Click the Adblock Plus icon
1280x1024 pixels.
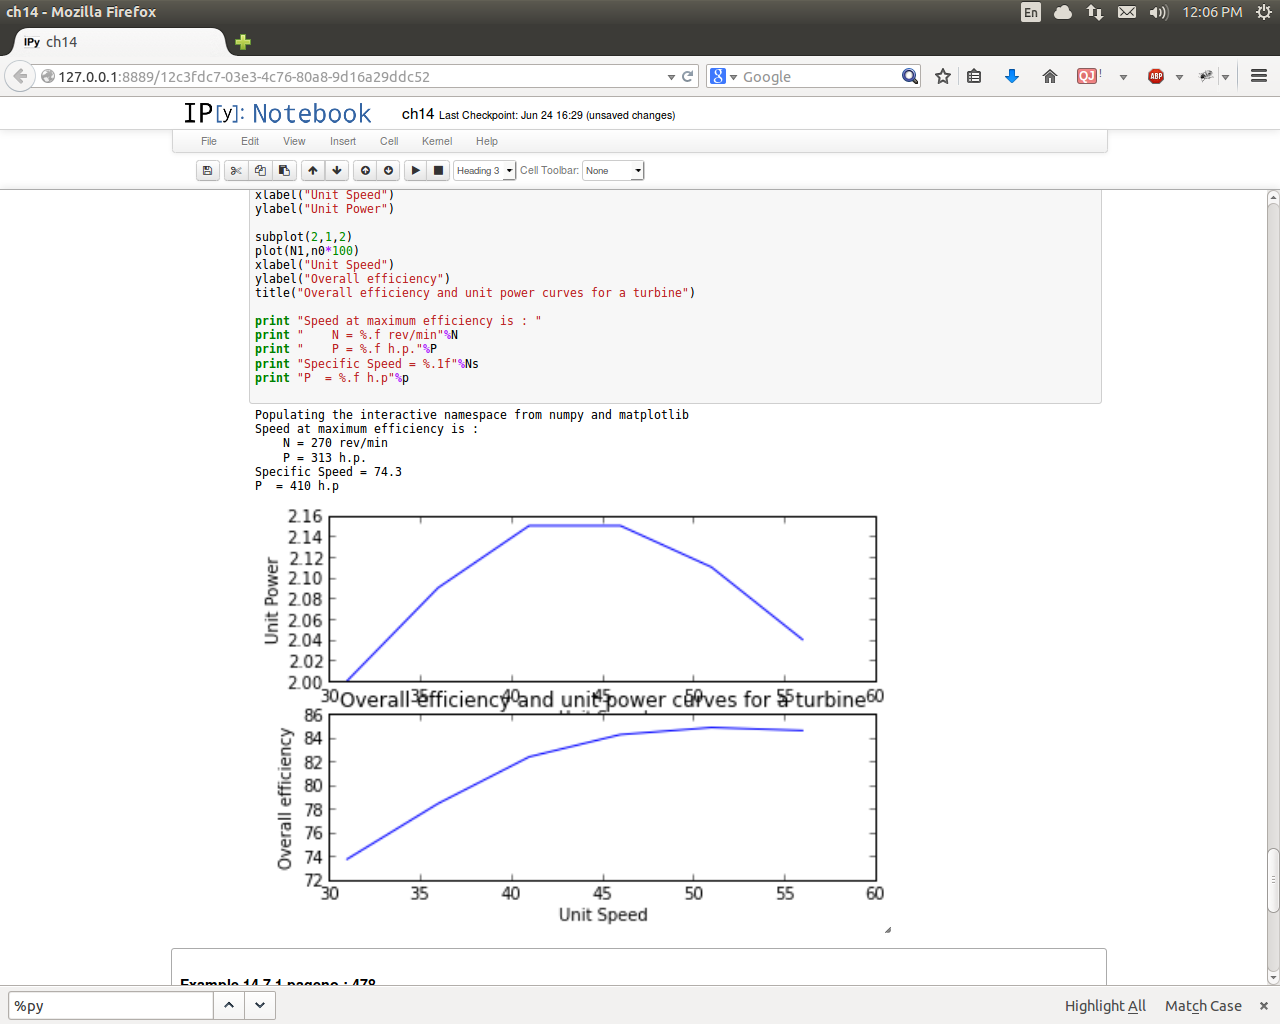(1156, 77)
